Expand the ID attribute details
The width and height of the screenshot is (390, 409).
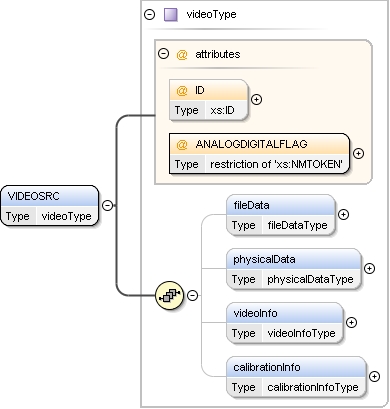tap(256, 99)
